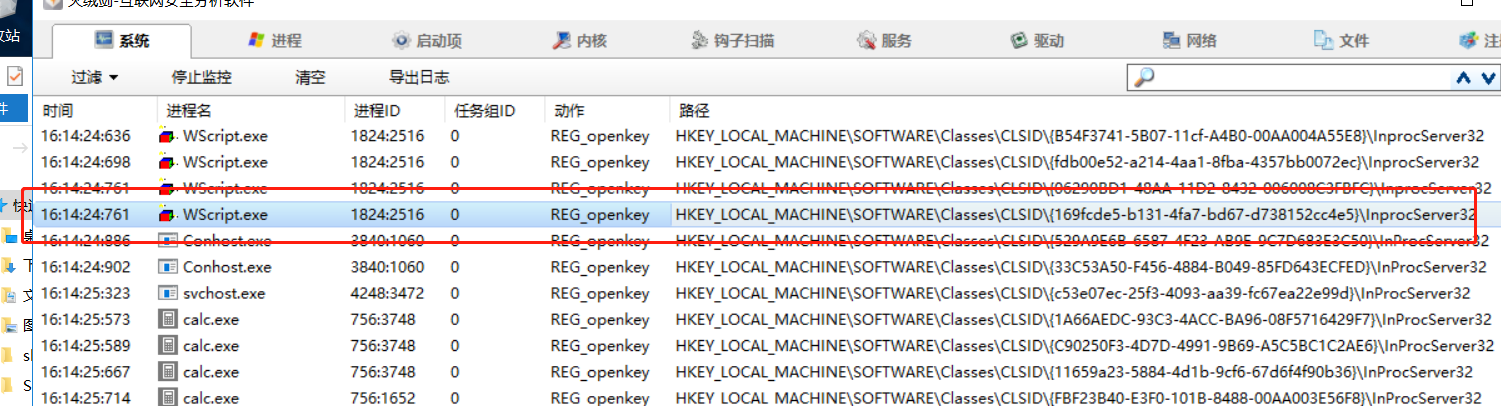Image resolution: width=1501 pixels, height=406 pixels.
Task: Click the path containing {33C53A50-F456-4884-B049-85FD643ECFED}
Action: 1081,267
